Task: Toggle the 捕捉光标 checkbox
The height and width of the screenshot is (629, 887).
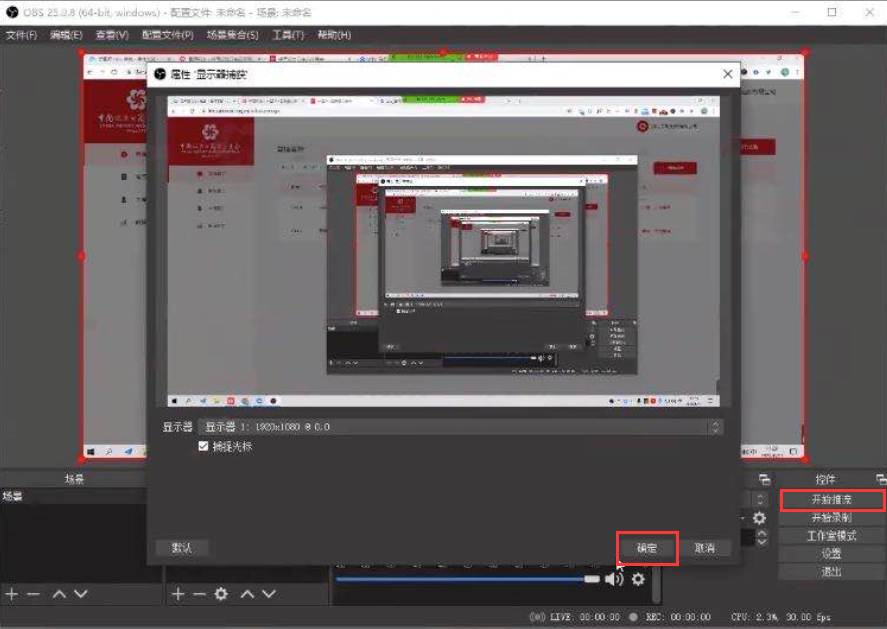Action: (205, 447)
